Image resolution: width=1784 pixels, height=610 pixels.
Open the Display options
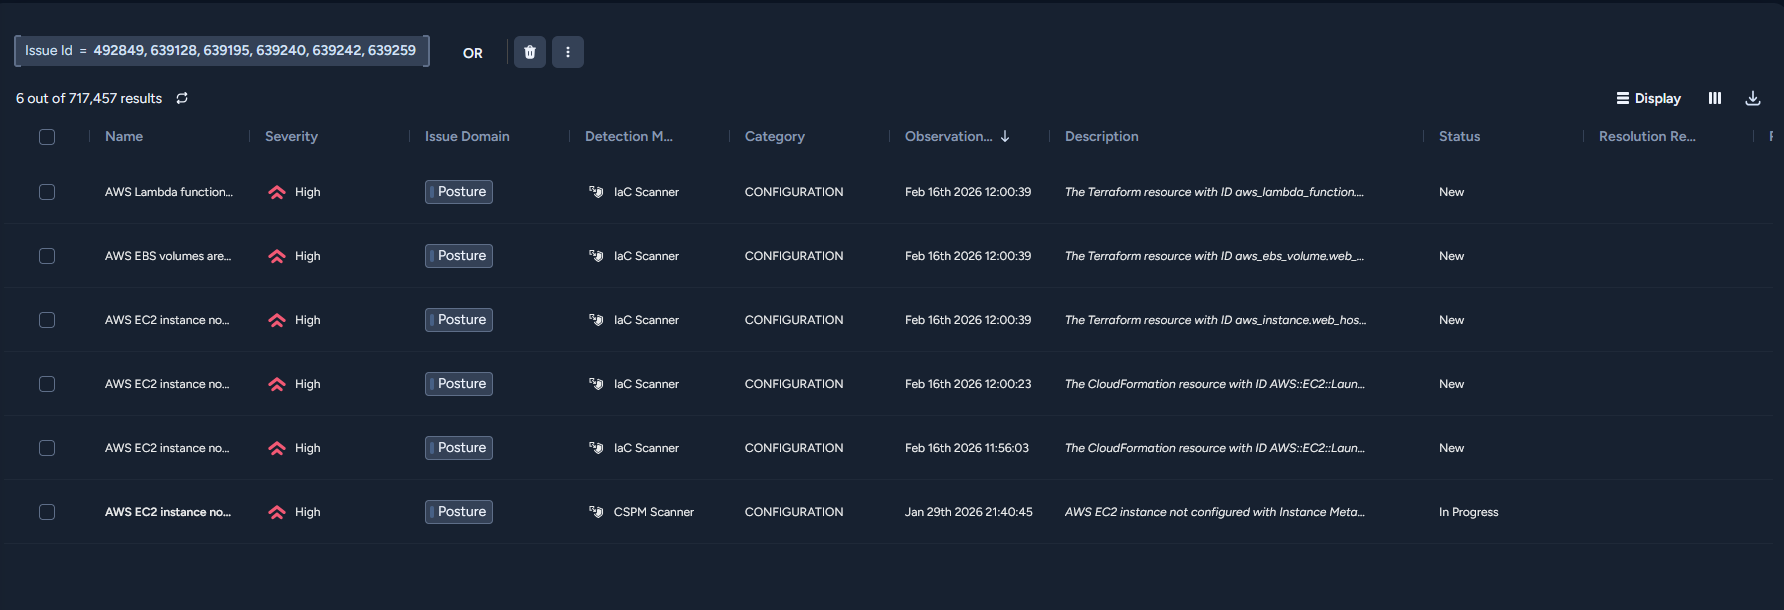[x=1648, y=98]
